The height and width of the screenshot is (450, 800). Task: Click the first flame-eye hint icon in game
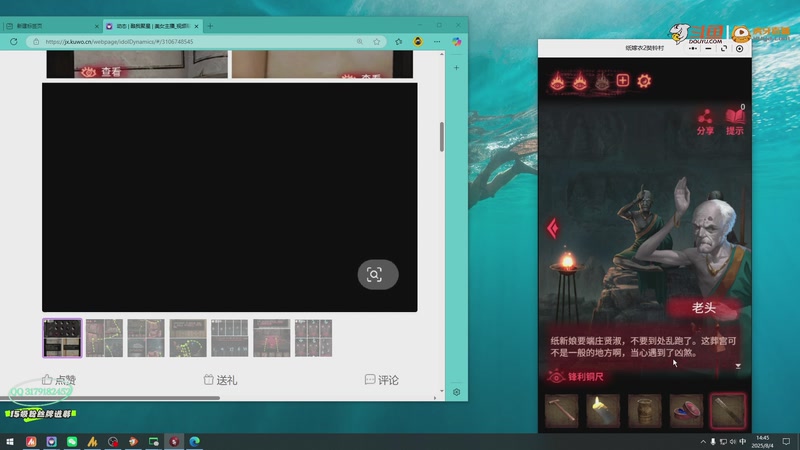[557, 81]
